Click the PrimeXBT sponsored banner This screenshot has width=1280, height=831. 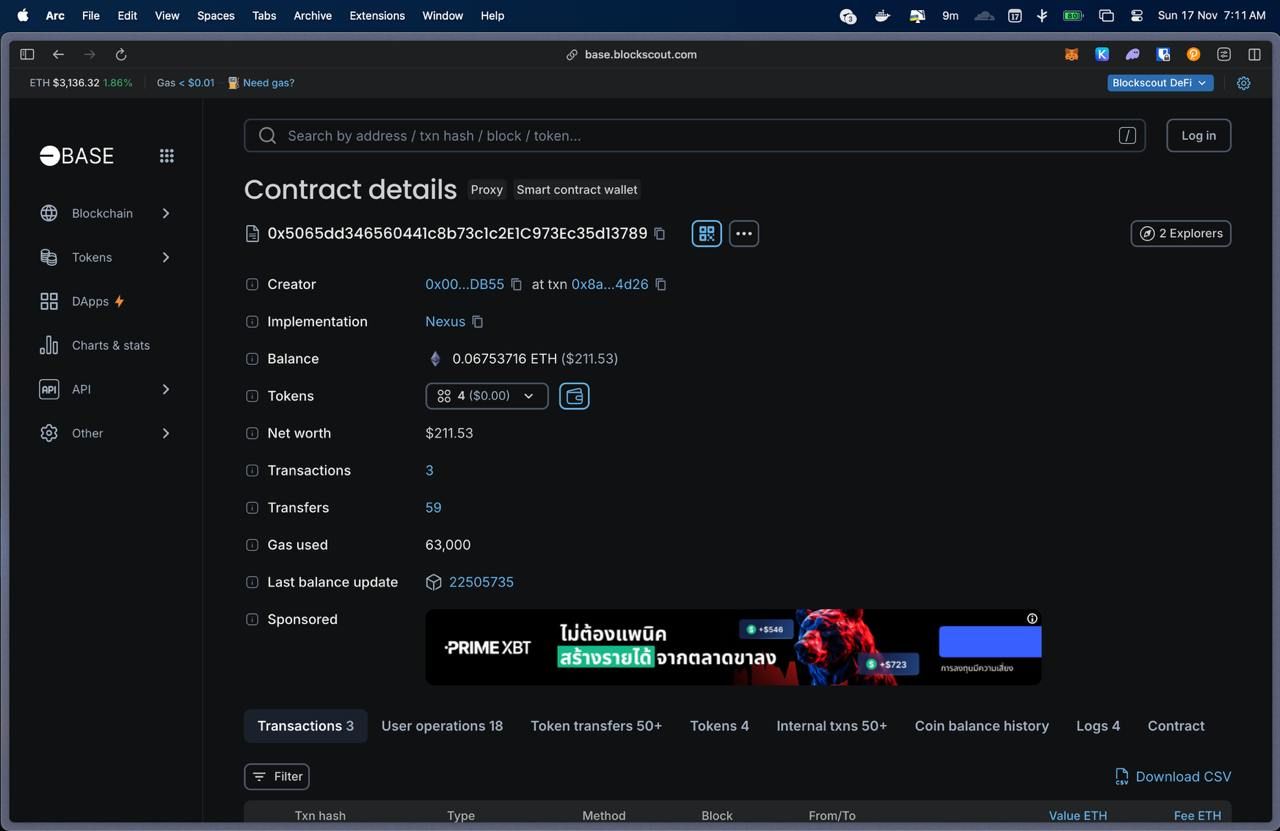pos(733,648)
